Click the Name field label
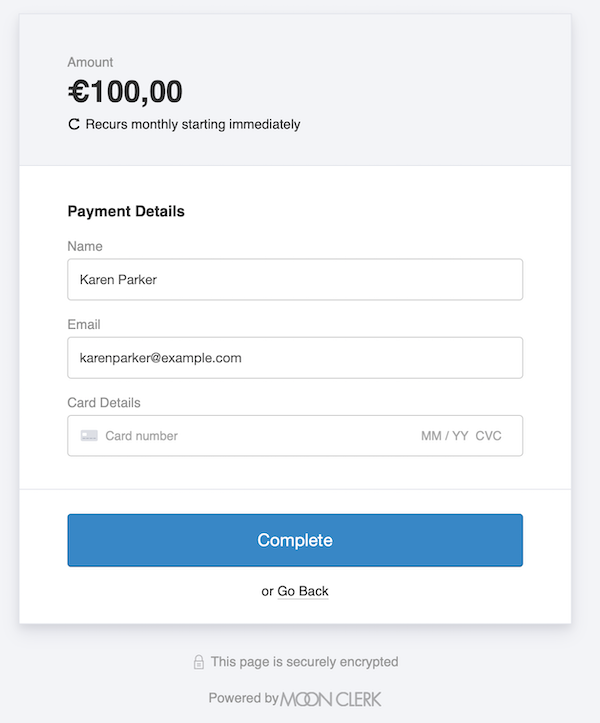The width and height of the screenshot is (600, 723). tap(85, 246)
